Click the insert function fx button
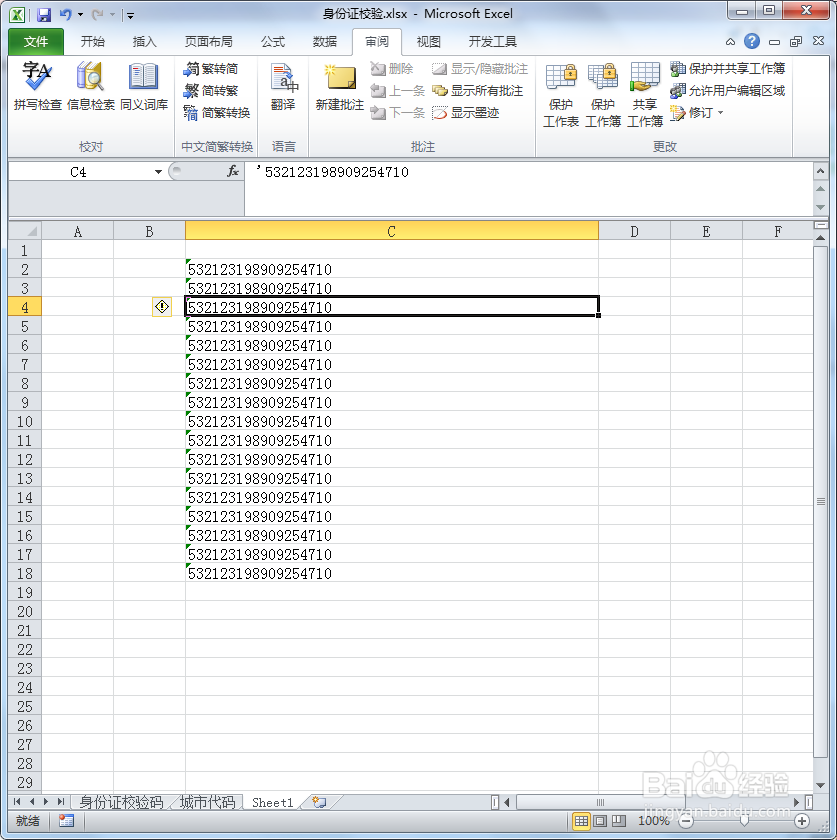837x840 pixels. click(x=233, y=171)
